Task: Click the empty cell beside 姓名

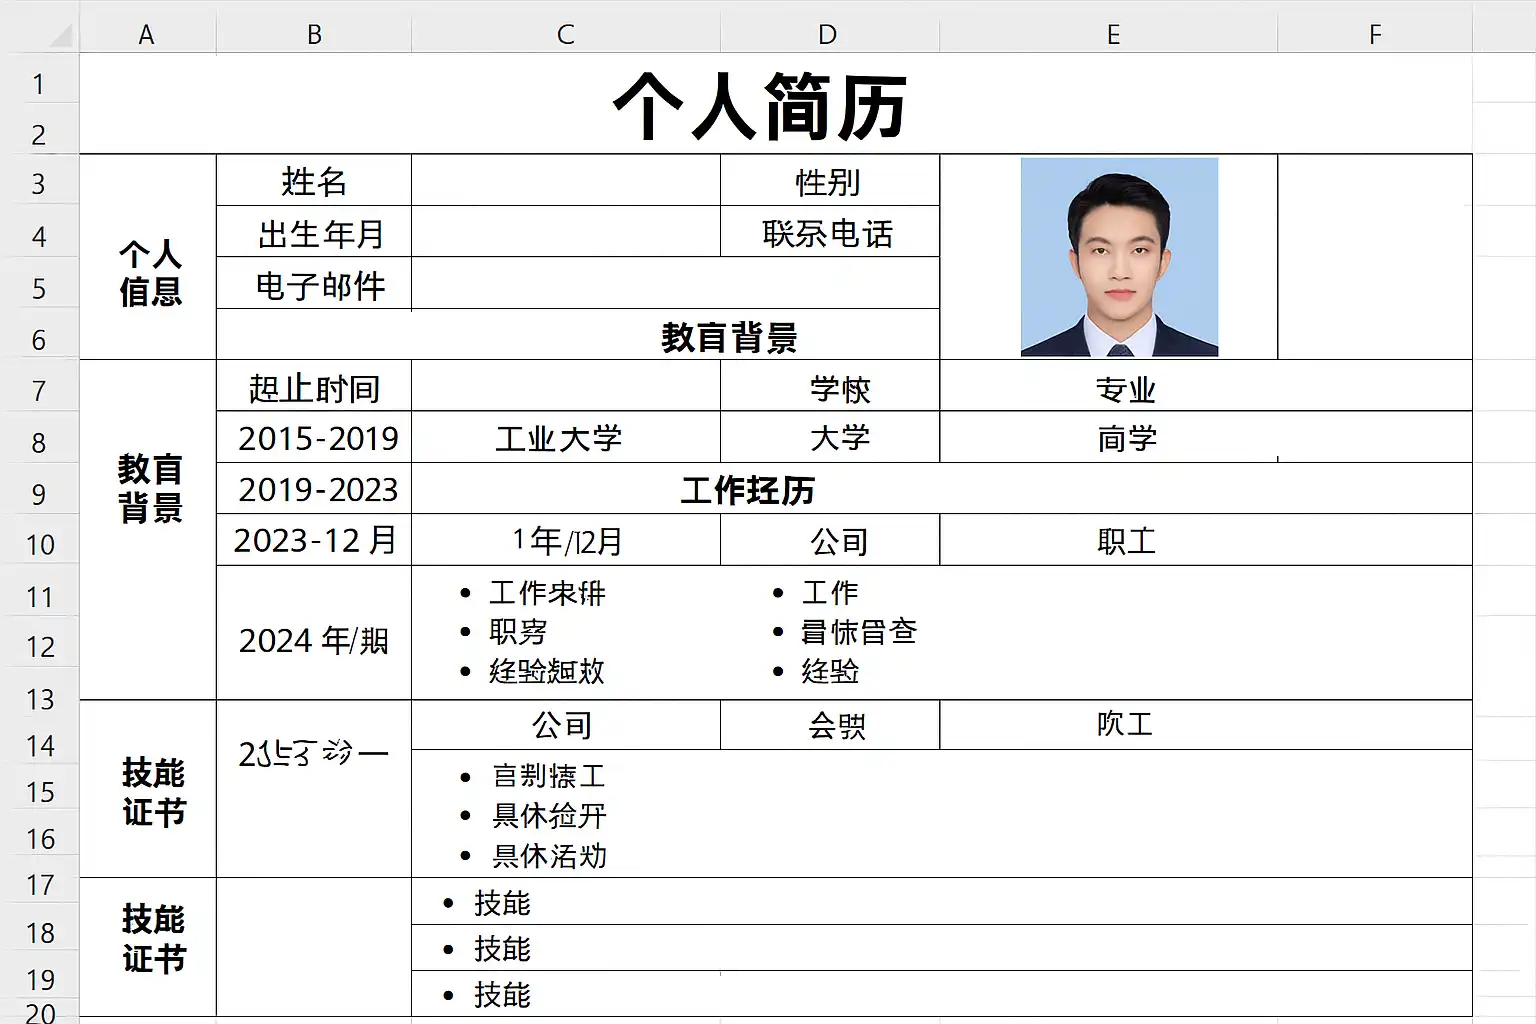Action: coord(566,181)
